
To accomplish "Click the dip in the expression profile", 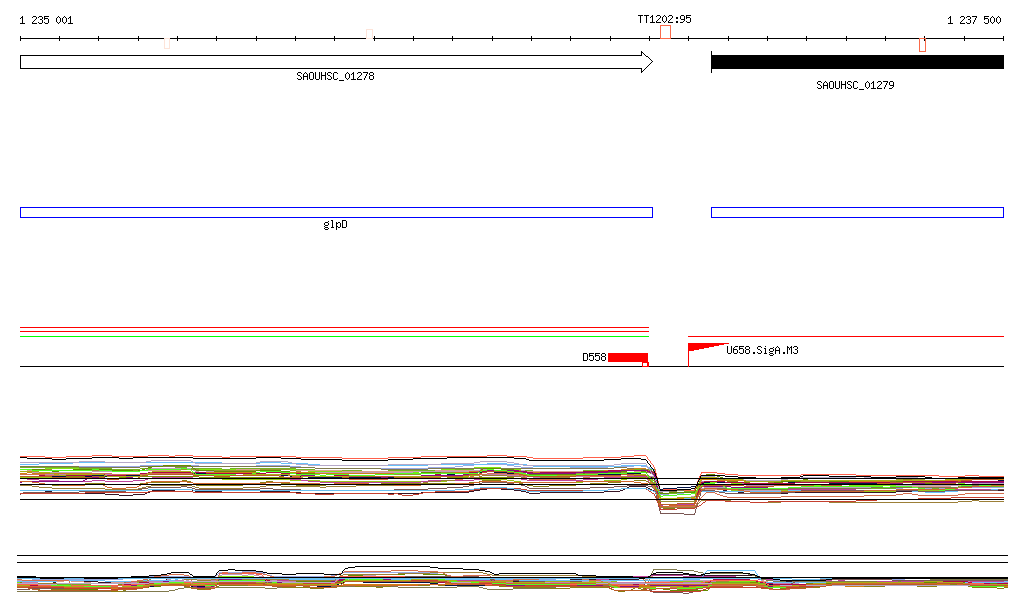I will (675, 500).
